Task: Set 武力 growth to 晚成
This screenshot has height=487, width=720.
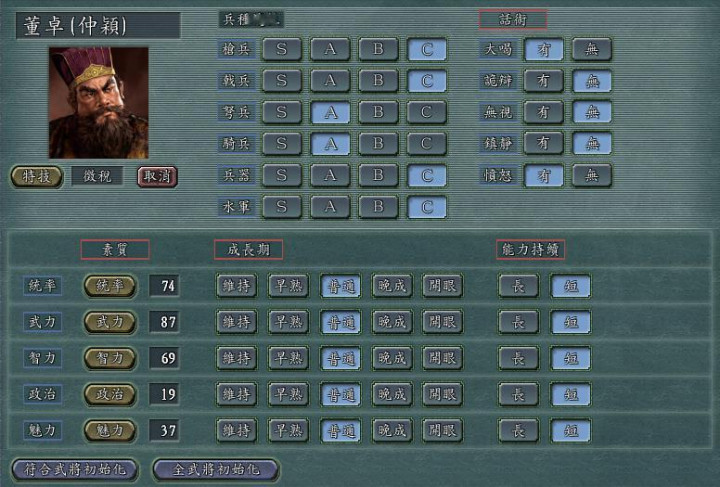Action: pos(392,322)
